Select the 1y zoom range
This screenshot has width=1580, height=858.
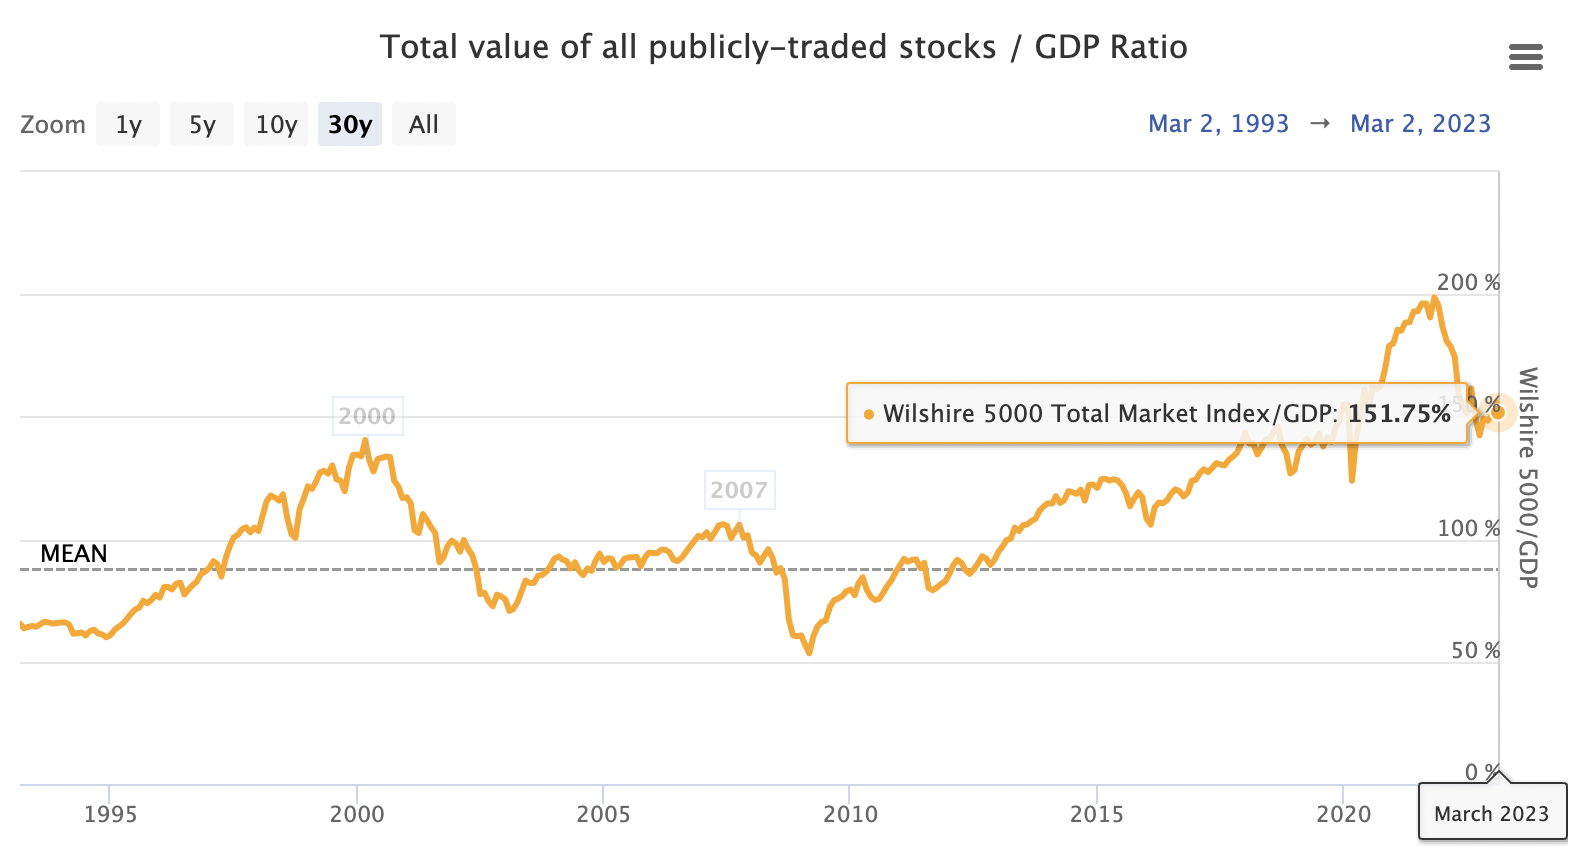(128, 125)
